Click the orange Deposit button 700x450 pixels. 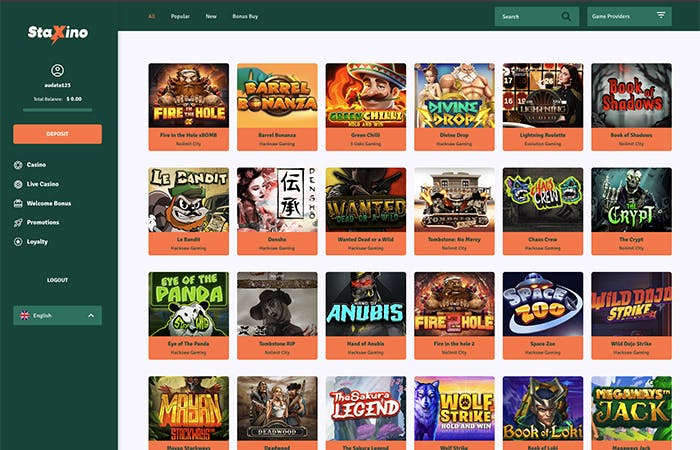(58, 134)
